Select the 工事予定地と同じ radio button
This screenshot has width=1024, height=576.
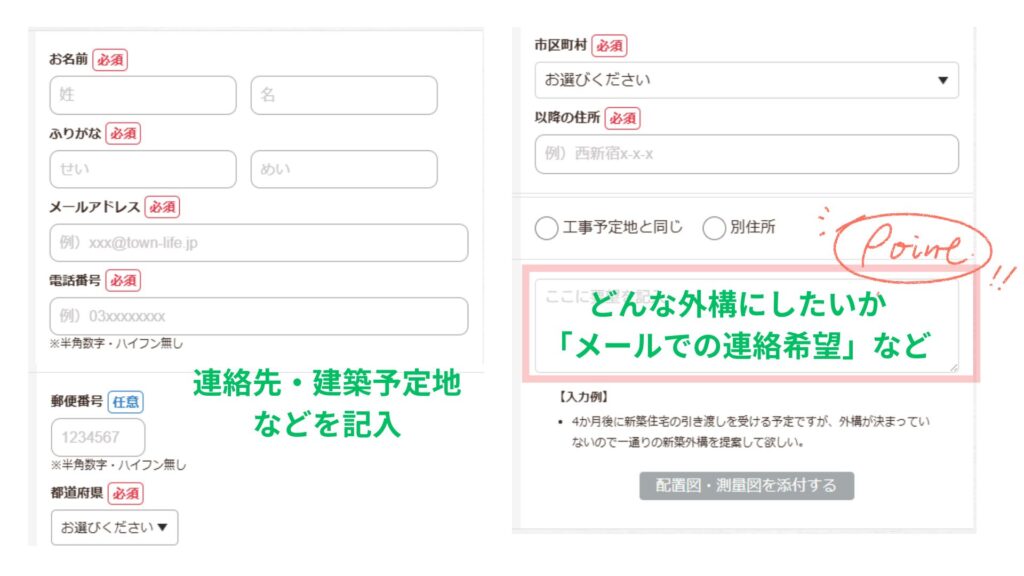point(546,228)
